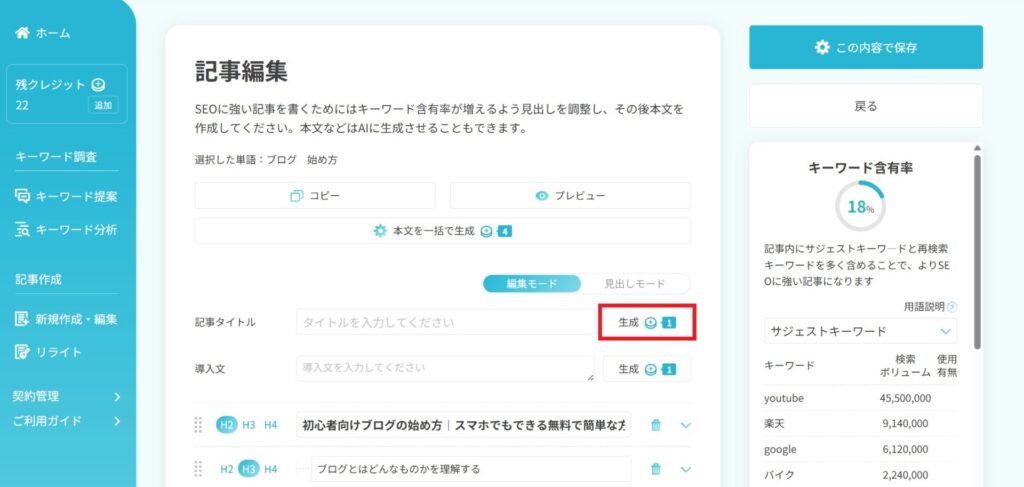Switch to 見出しモード
This screenshot has width=1024, height=487.
click(x=635, y=283)
